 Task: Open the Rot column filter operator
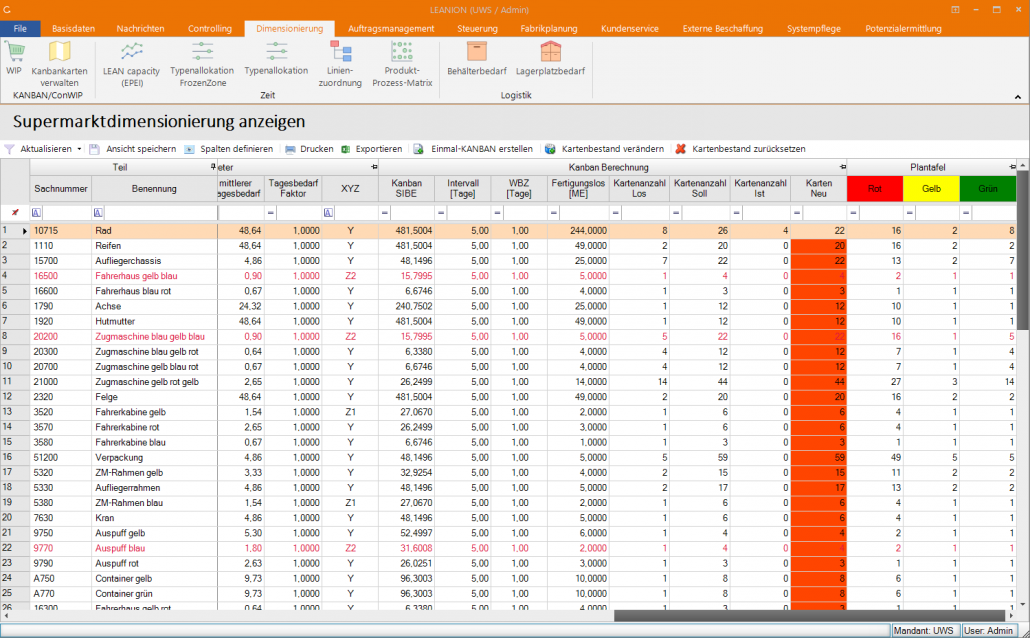pyautogui.click(x=853, y=212)
